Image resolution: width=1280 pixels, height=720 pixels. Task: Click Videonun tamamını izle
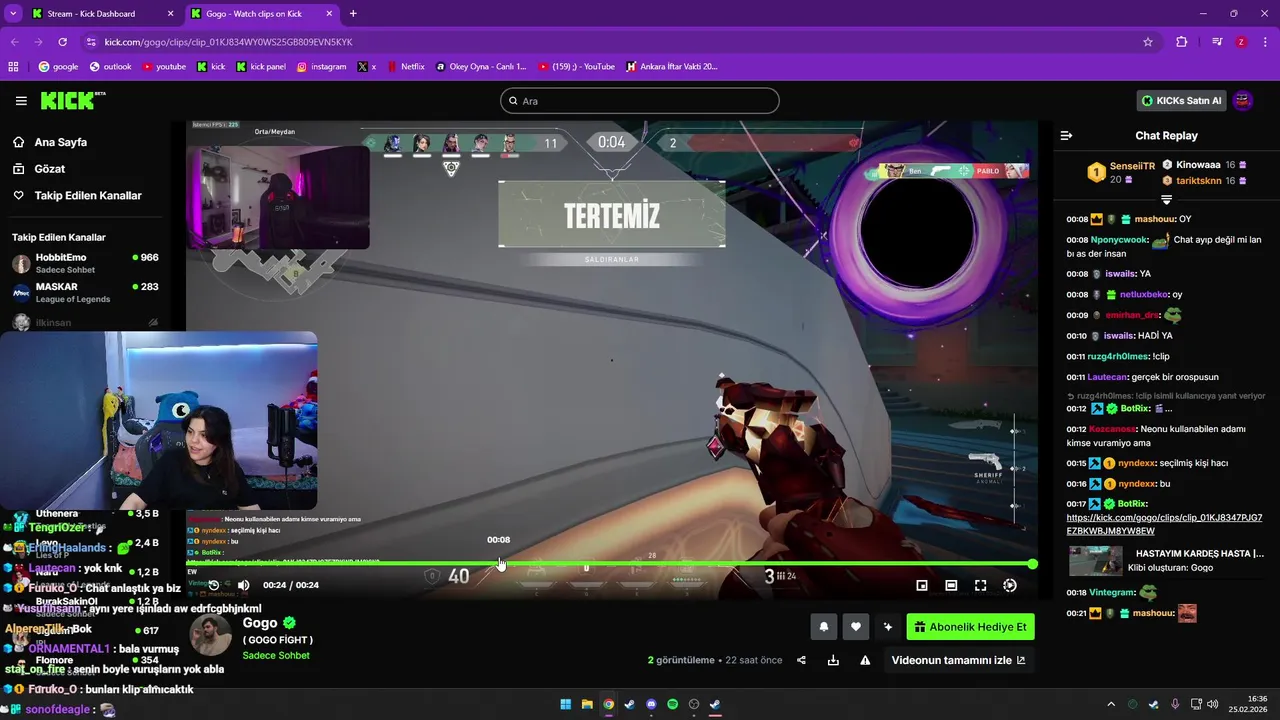[958, 660]
